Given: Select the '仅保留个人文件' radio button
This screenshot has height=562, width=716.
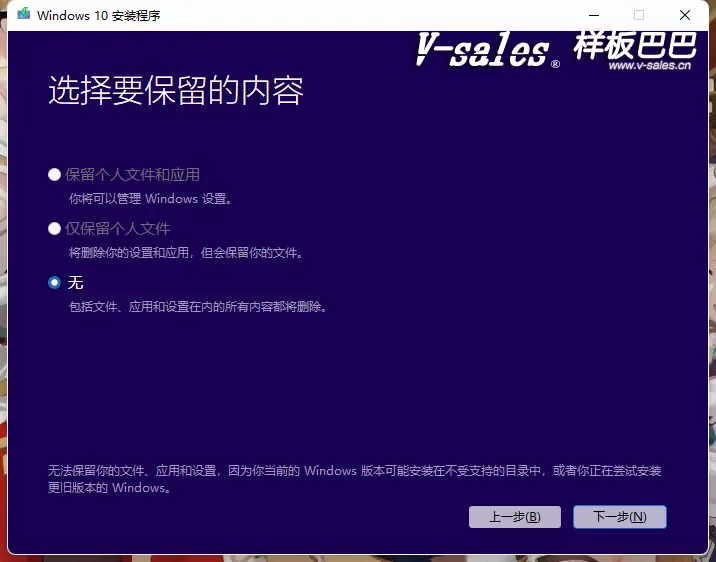Looking at the screenshot, I should (x=54, y=229).
